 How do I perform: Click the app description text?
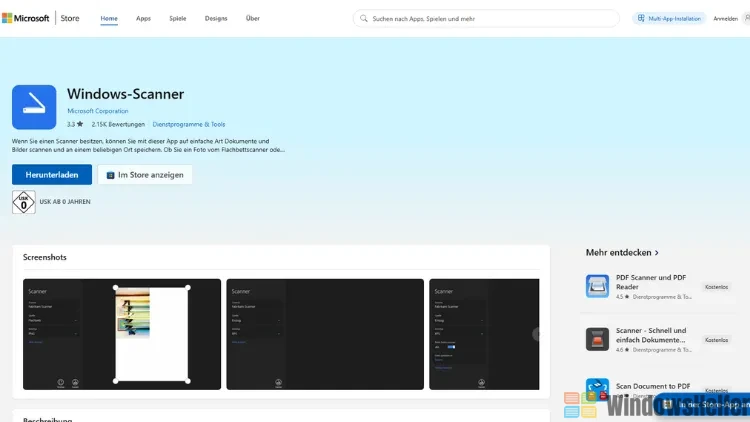148,145
